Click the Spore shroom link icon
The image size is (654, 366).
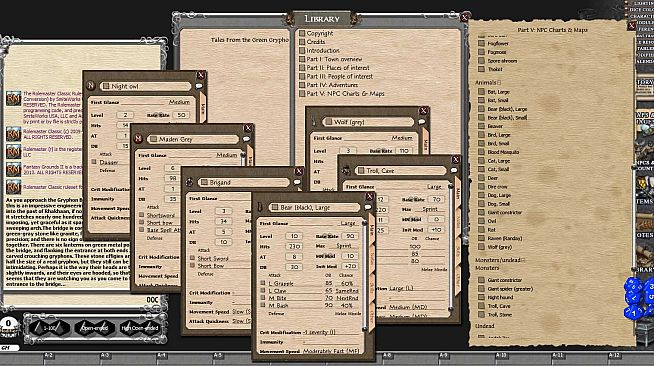click(481, 61)
